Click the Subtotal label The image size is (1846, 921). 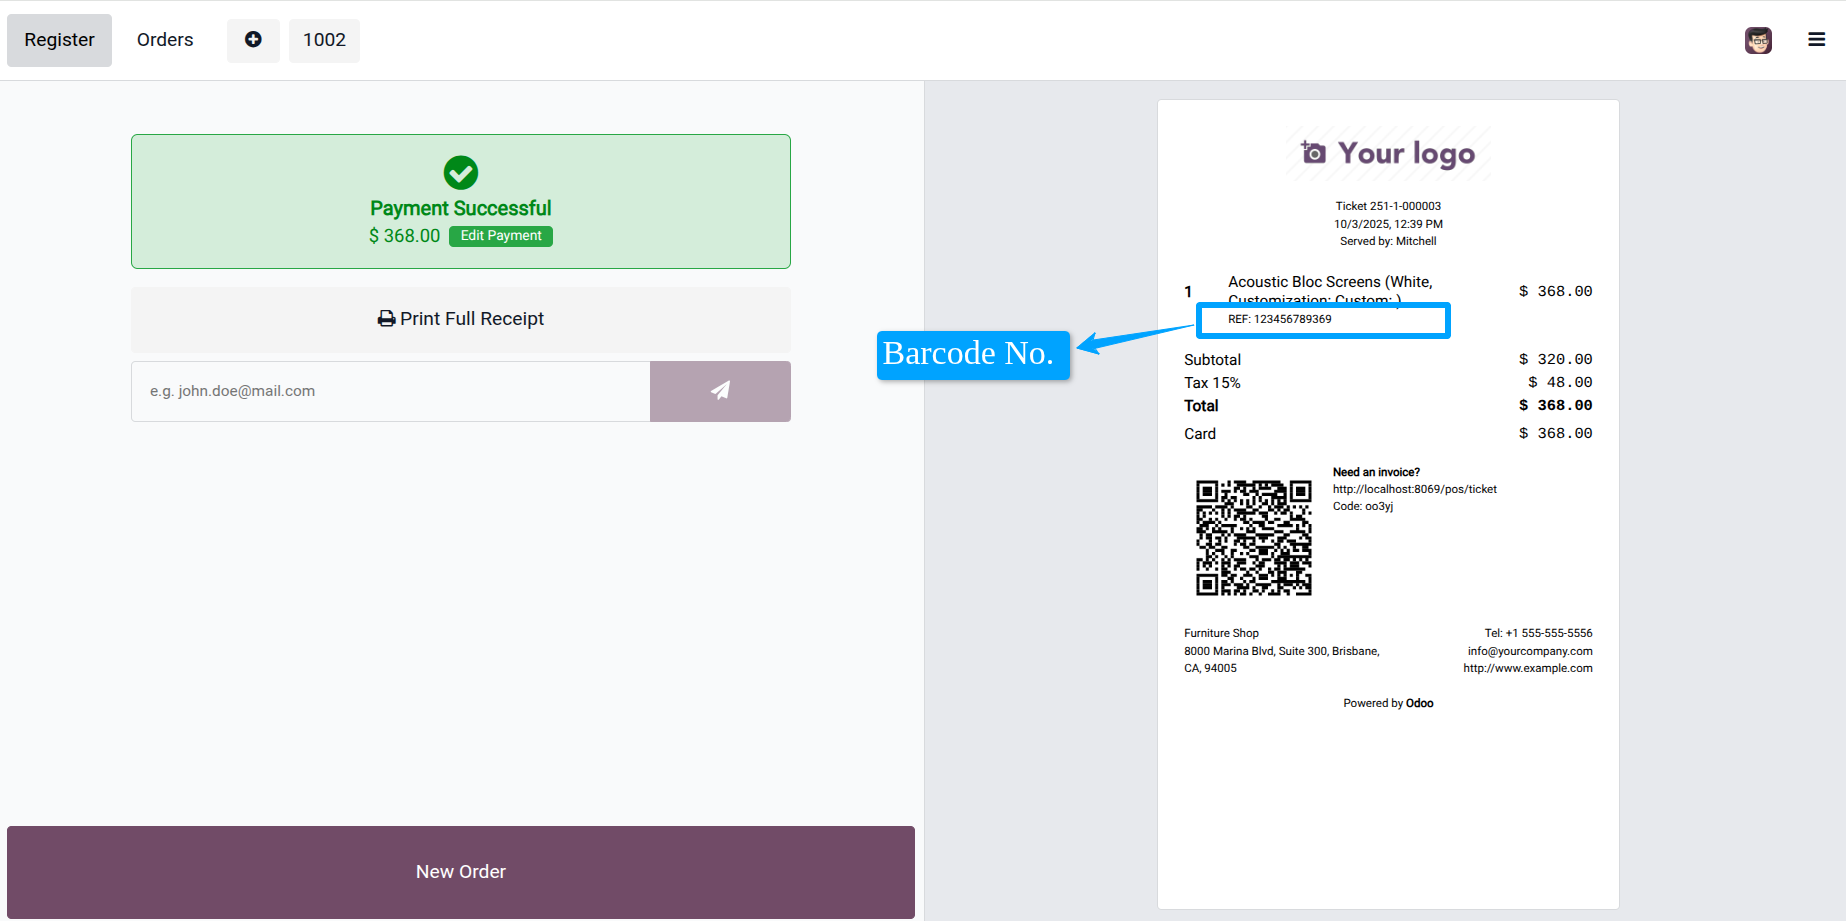coord(1212,360)
